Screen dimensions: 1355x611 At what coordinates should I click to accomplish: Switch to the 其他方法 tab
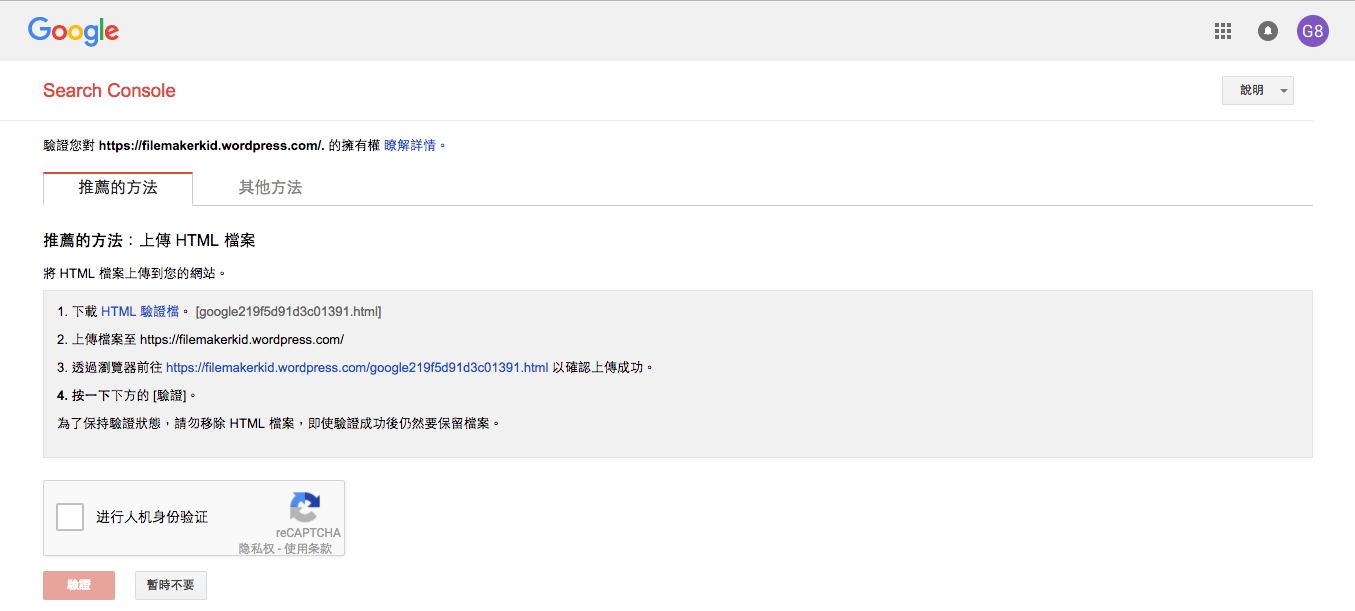click(270, 188)
